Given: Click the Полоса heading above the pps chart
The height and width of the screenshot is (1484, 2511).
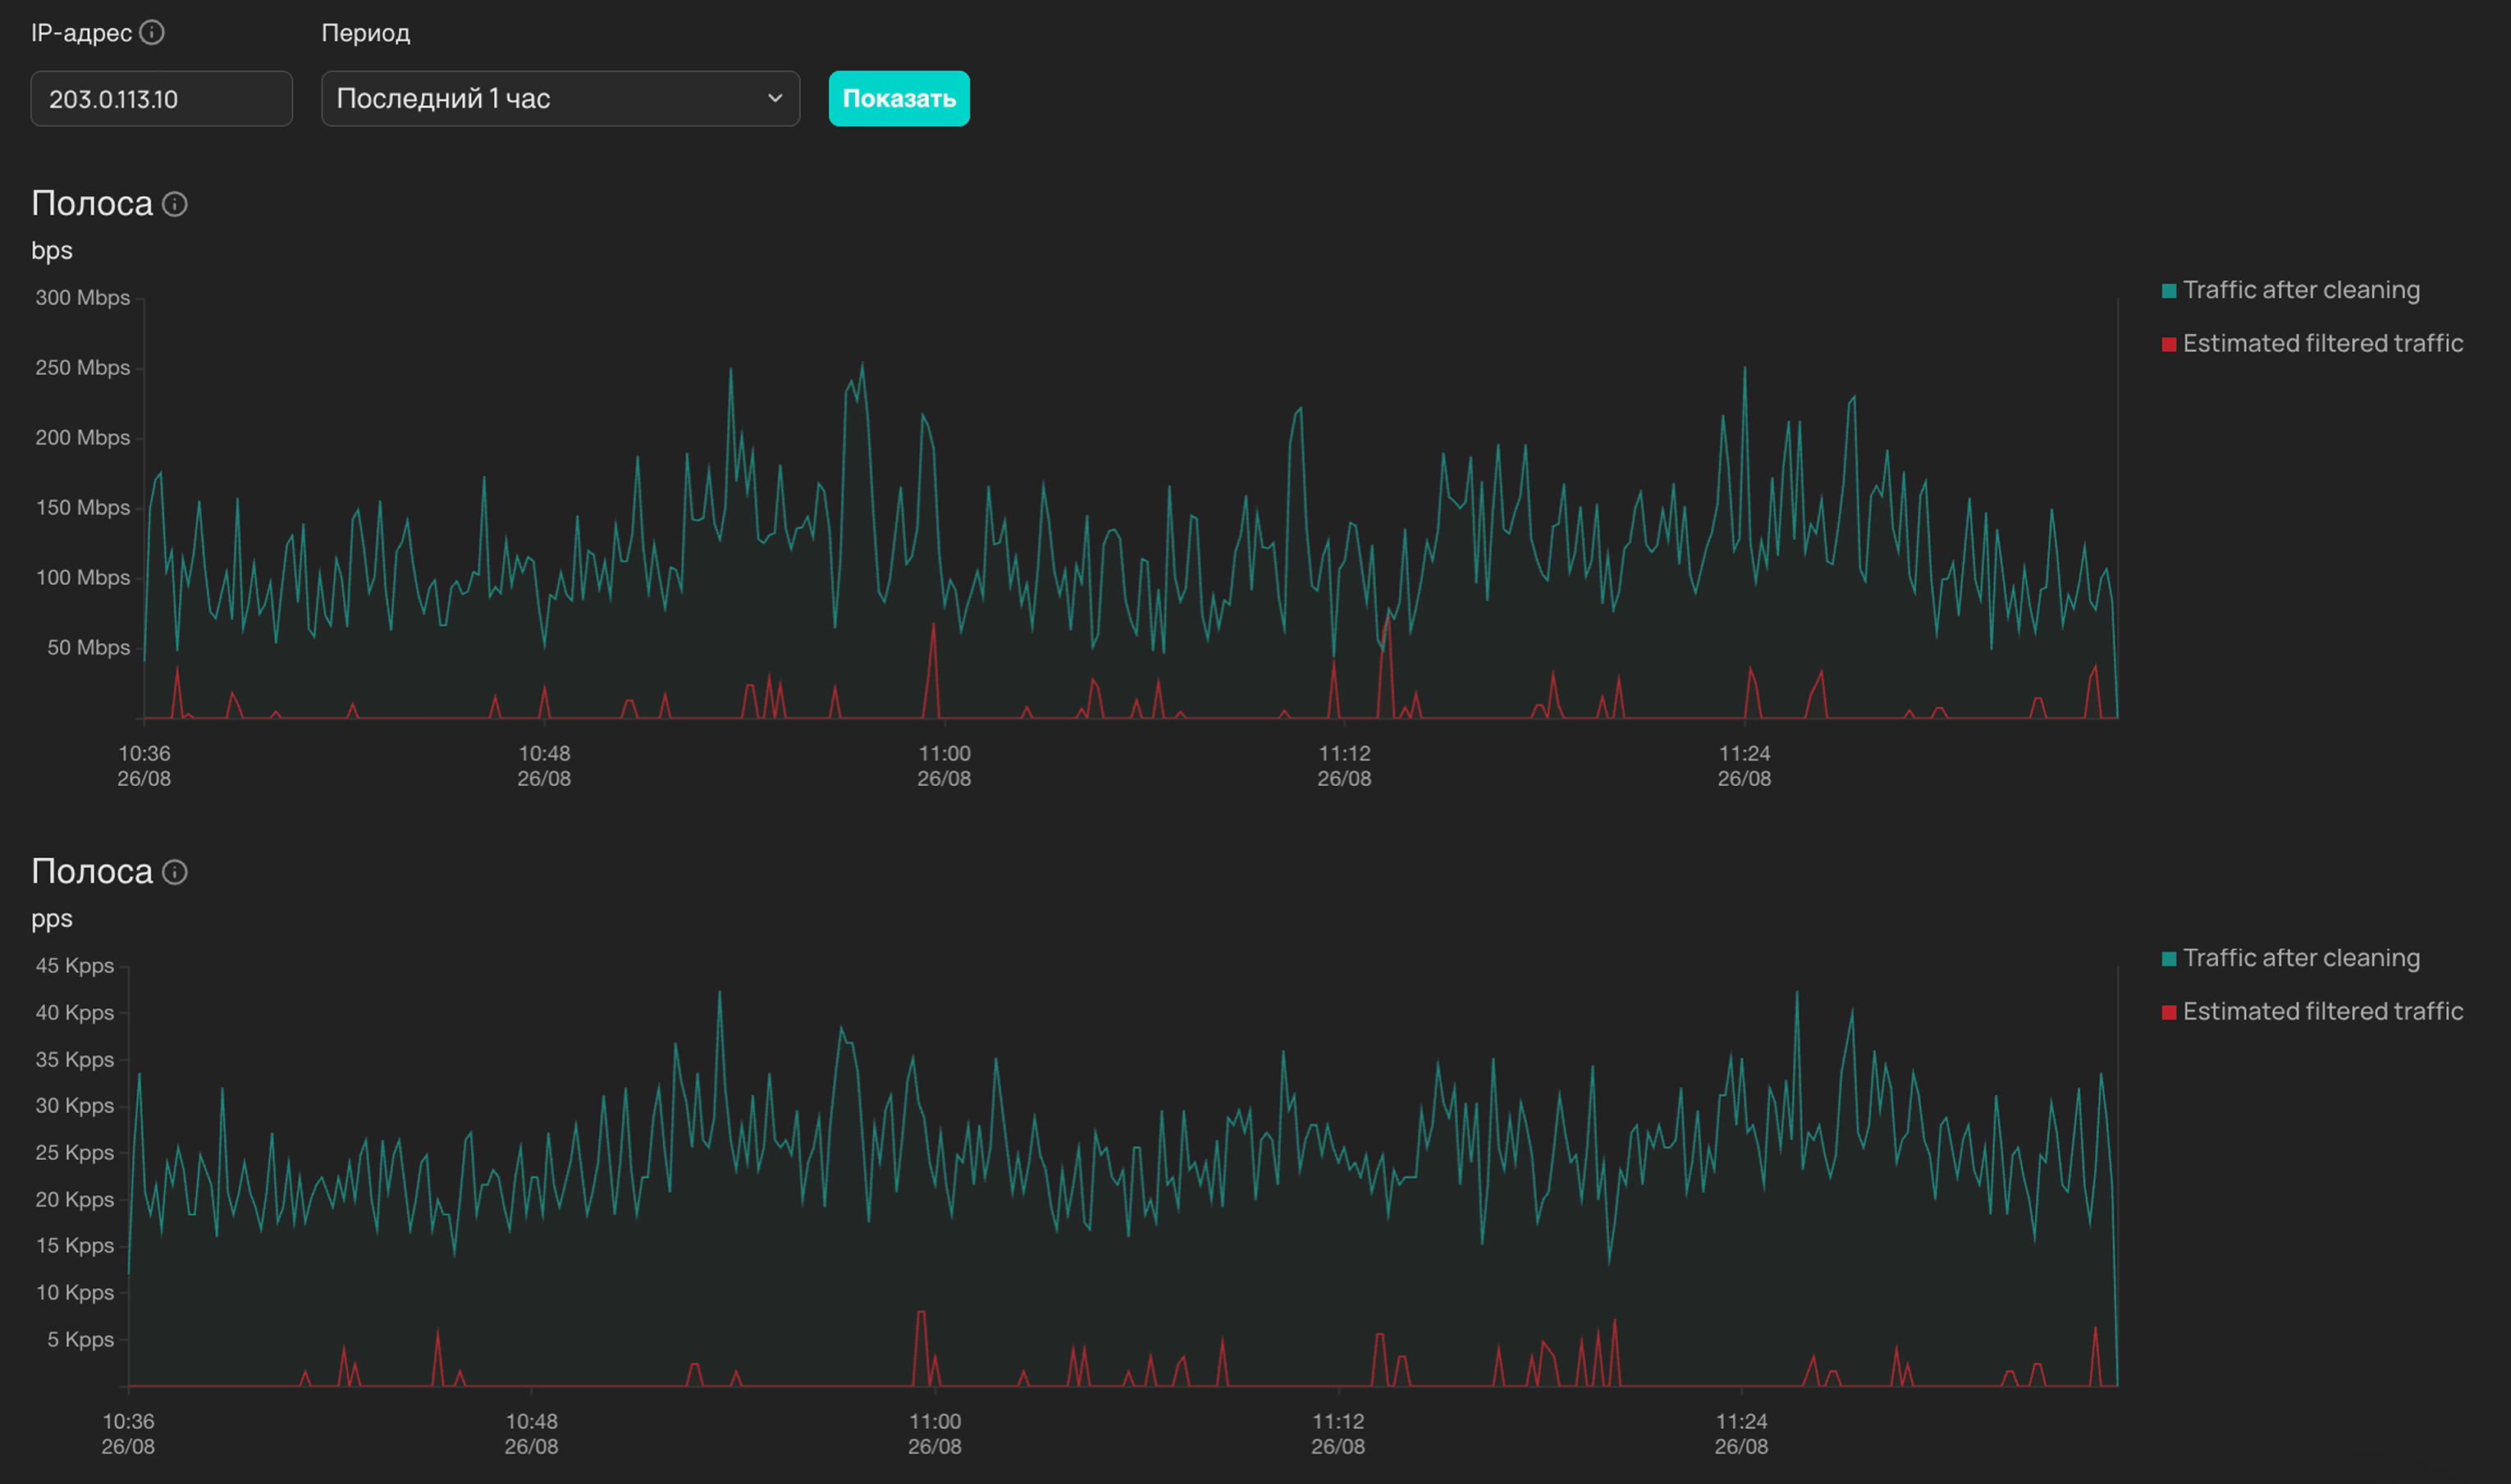Looking at the screenshot, I should (92, 872).
